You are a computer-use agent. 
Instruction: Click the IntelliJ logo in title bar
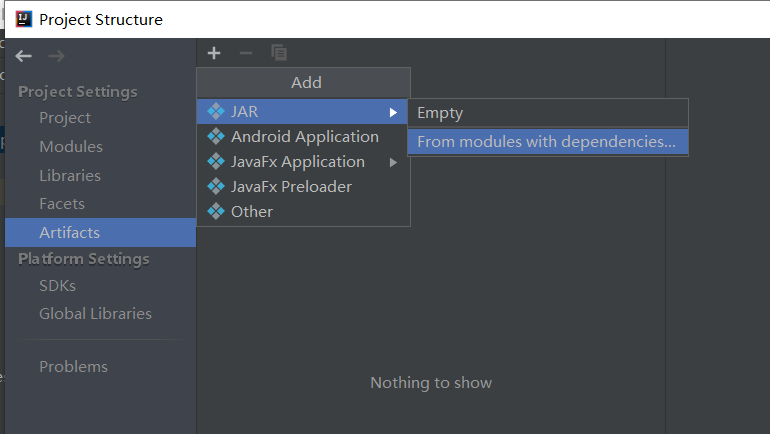click(23, 19)
